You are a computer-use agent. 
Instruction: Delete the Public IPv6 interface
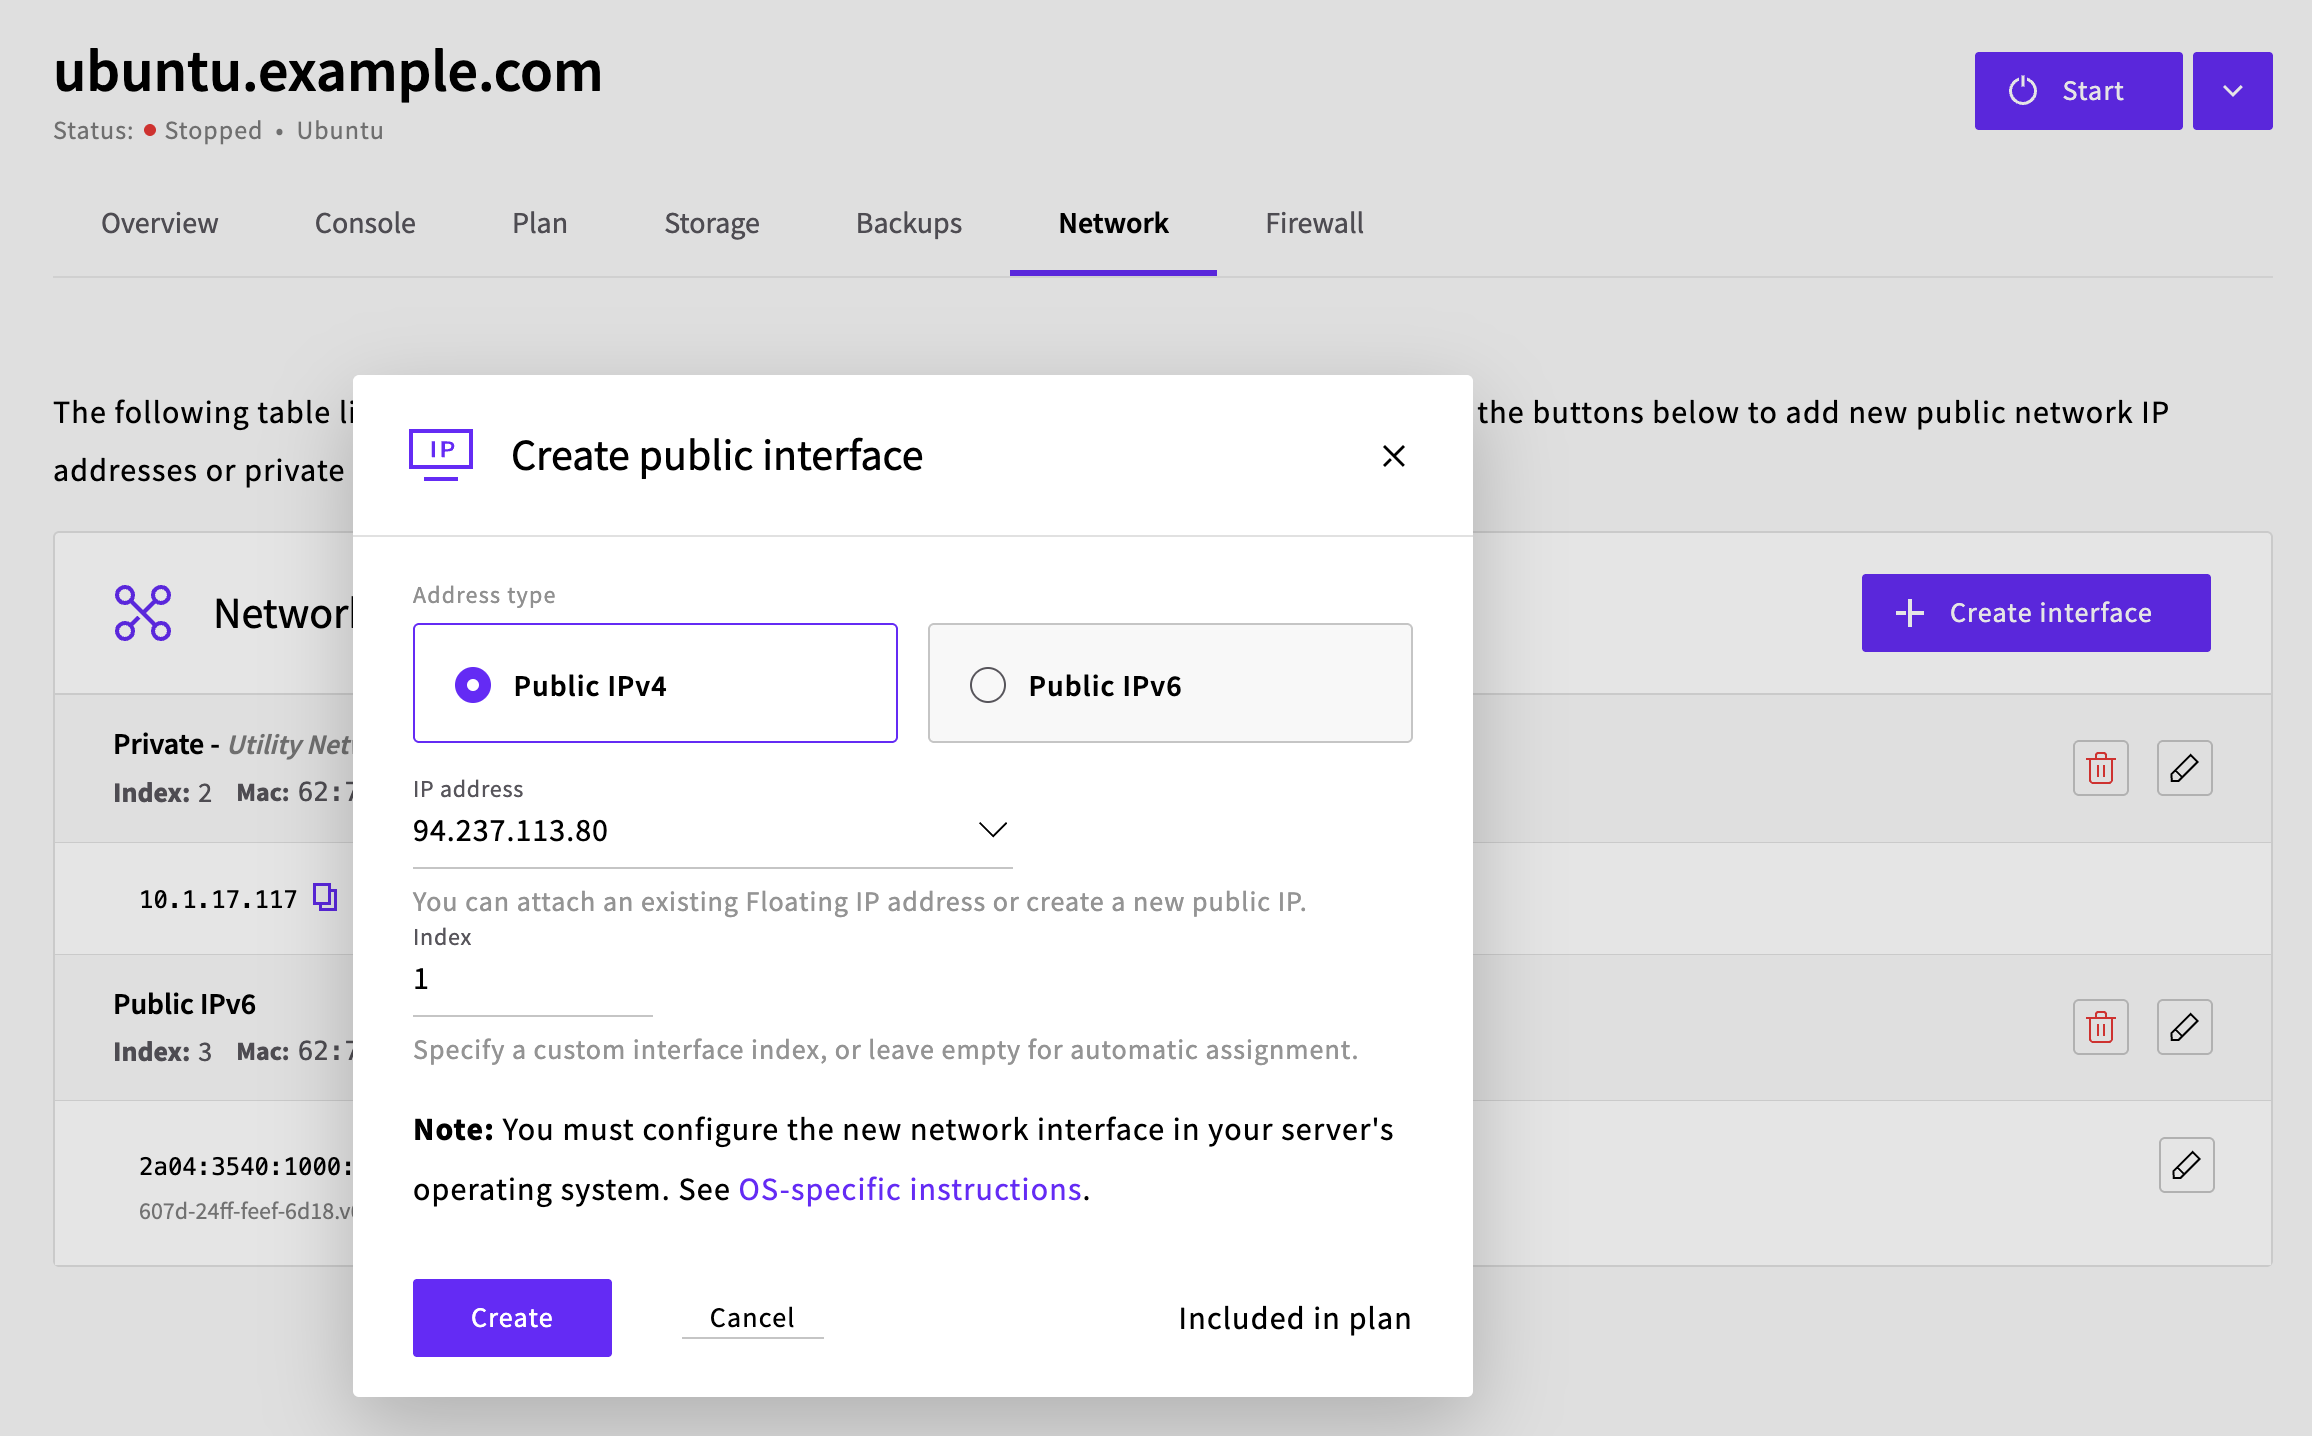coord(2101,1027)
